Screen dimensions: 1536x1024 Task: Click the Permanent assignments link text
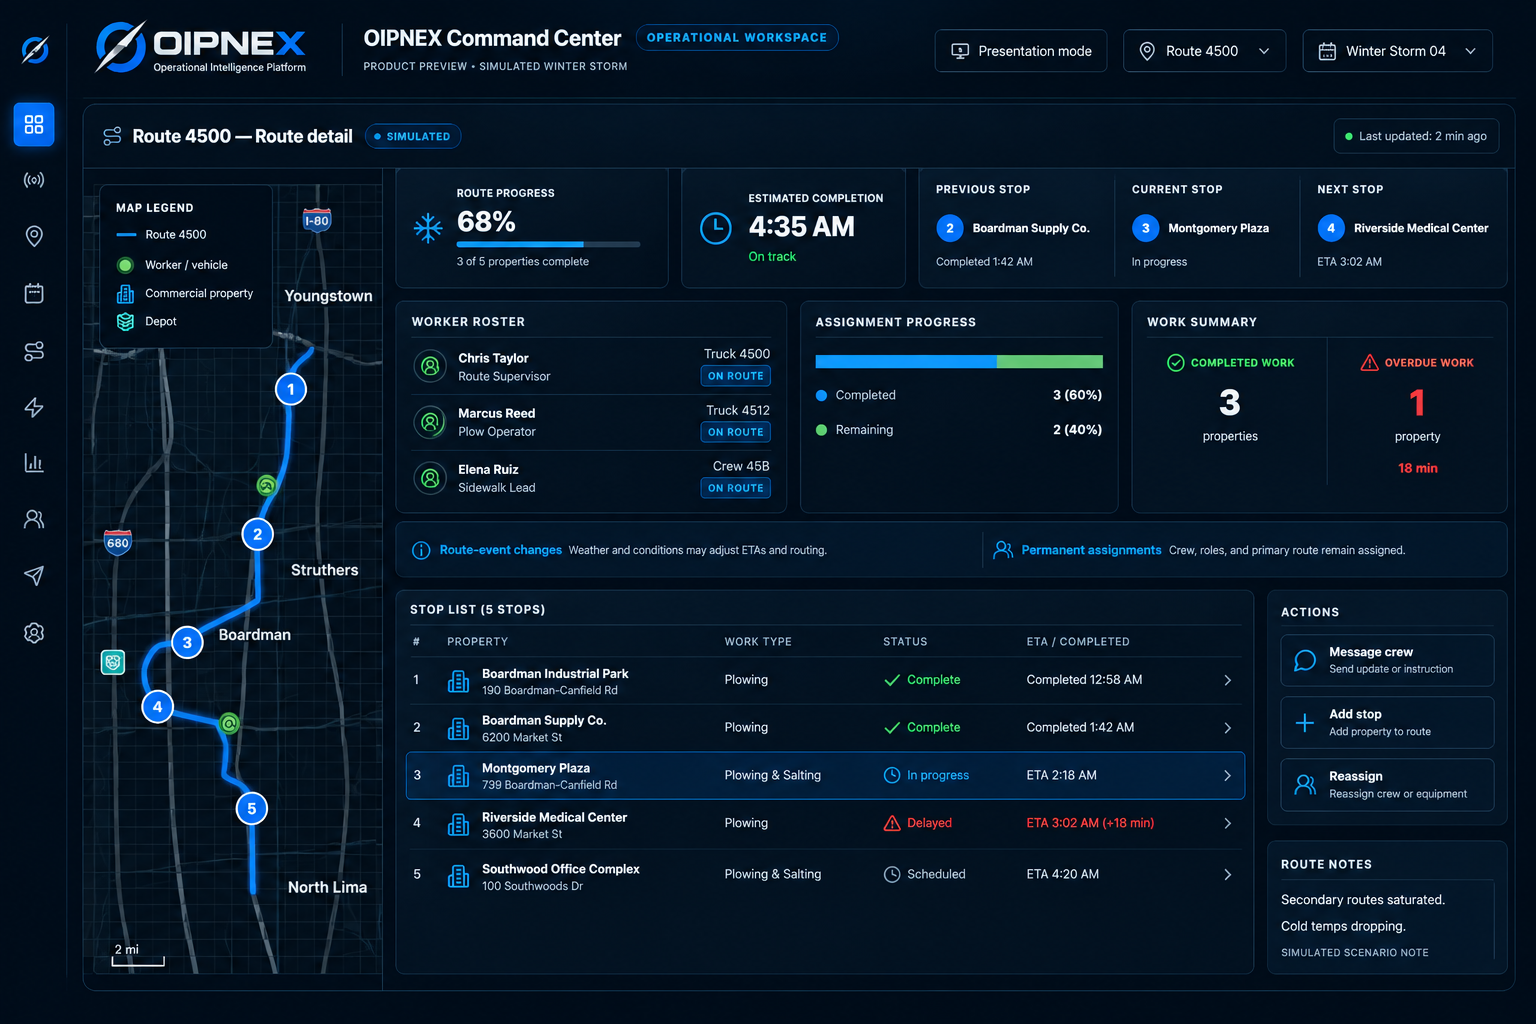1091,550
